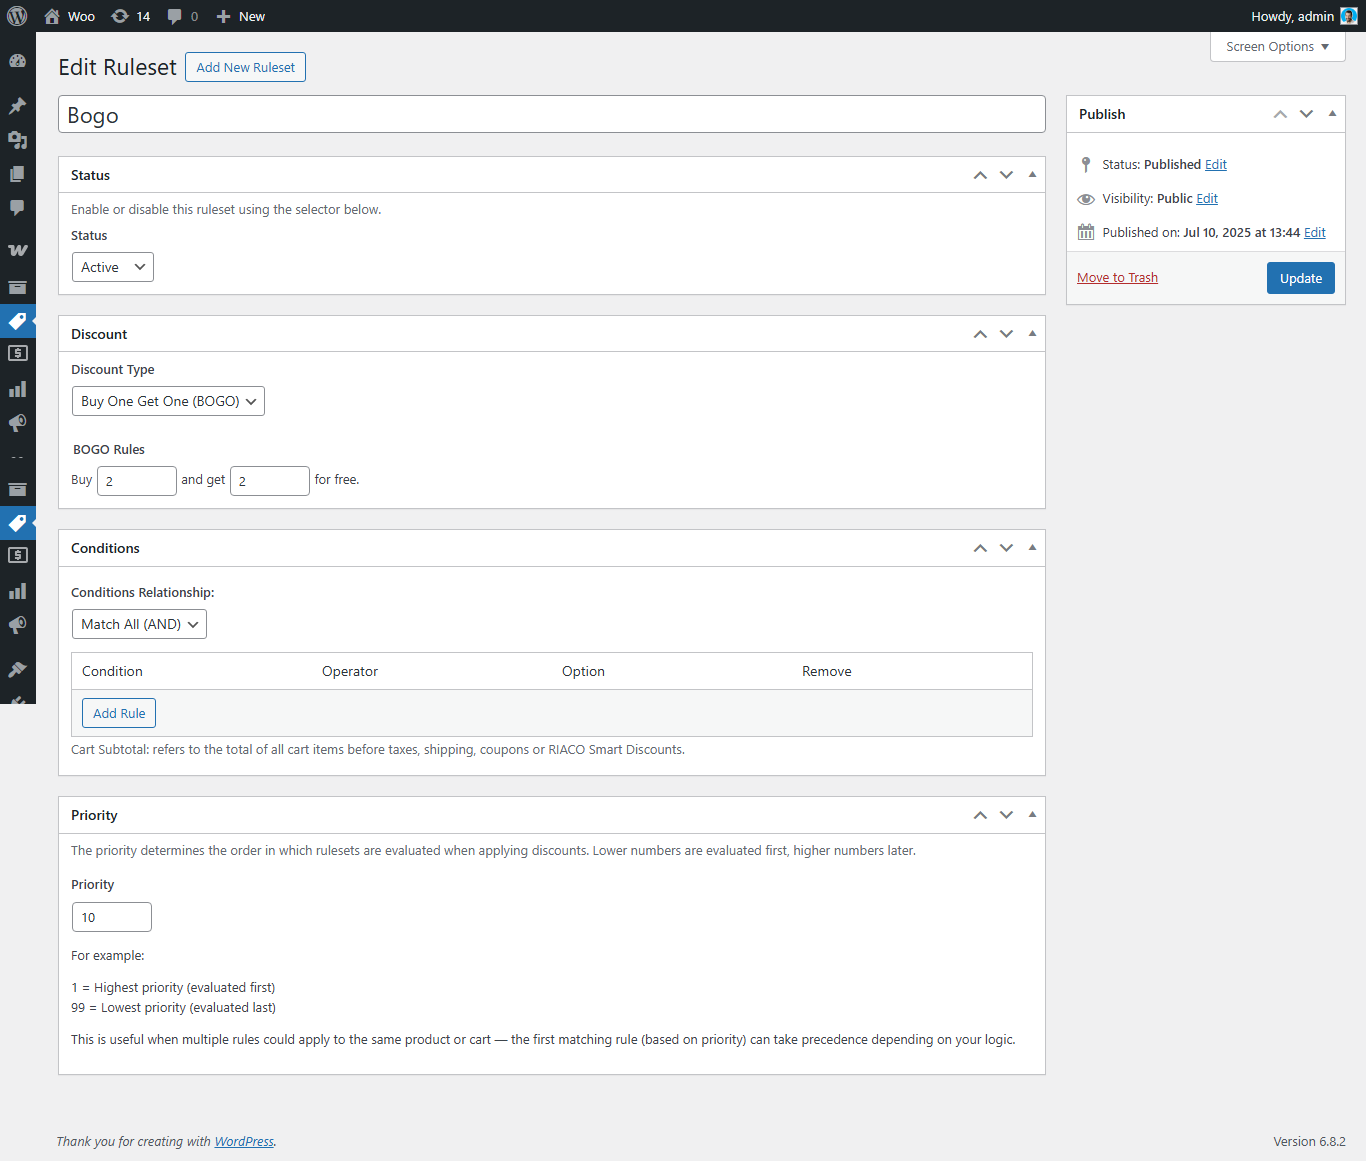
Task: Open comments bubble in admin bar
Action: click(175, 16)
